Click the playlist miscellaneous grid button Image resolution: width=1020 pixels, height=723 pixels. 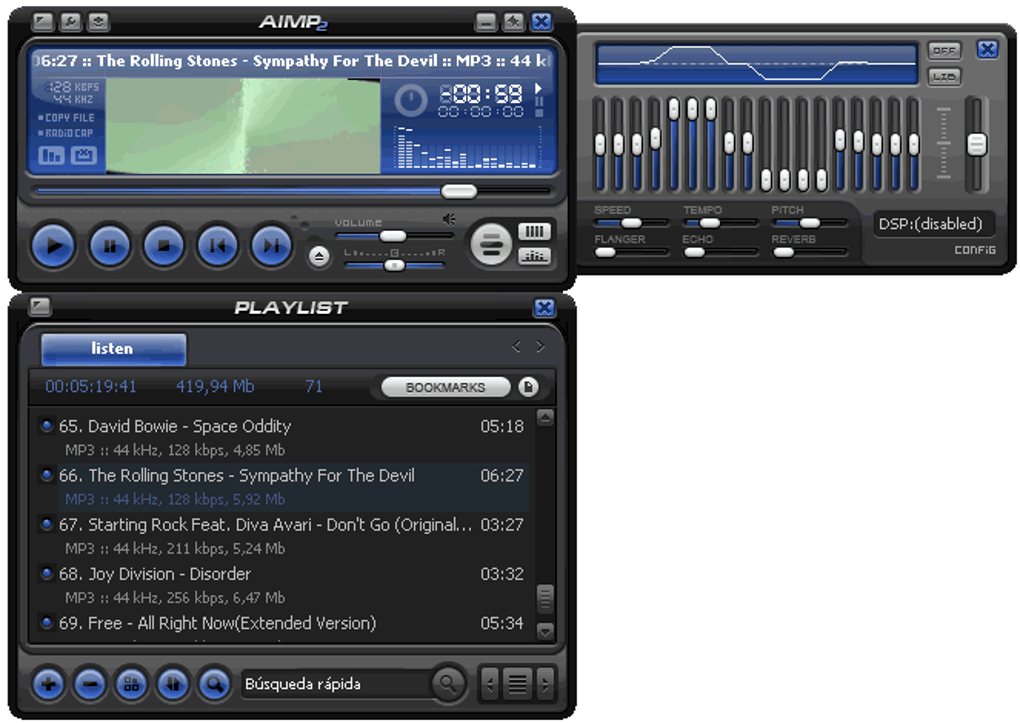point(131,685)
